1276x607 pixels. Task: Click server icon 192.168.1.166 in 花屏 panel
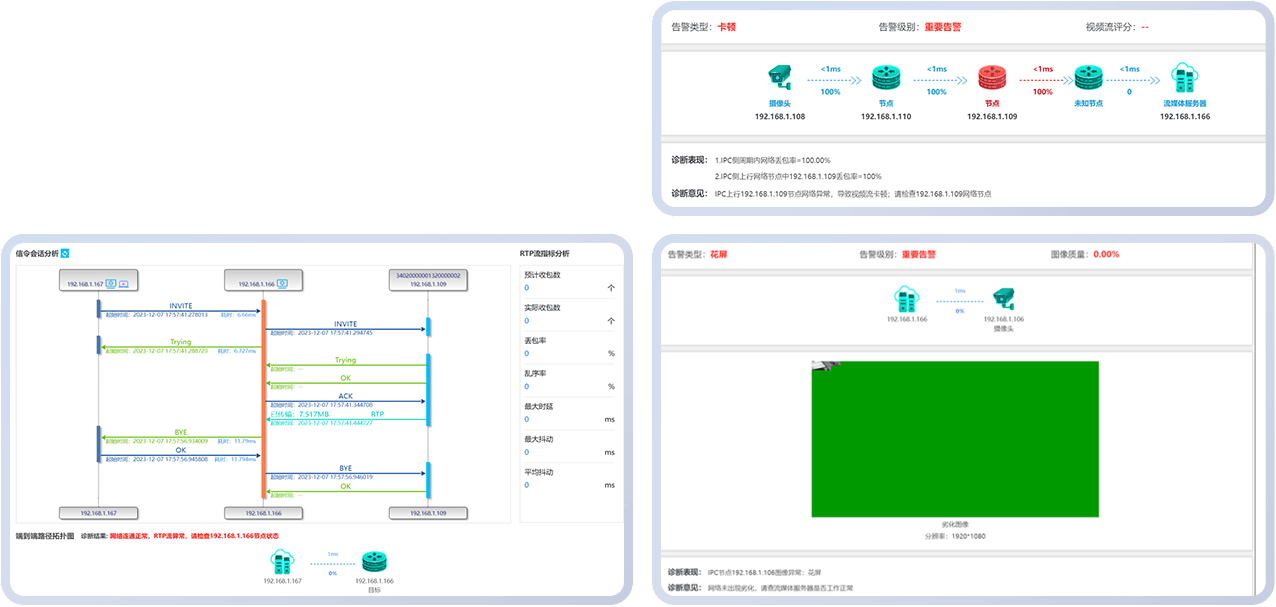click(x=905, y=297)
